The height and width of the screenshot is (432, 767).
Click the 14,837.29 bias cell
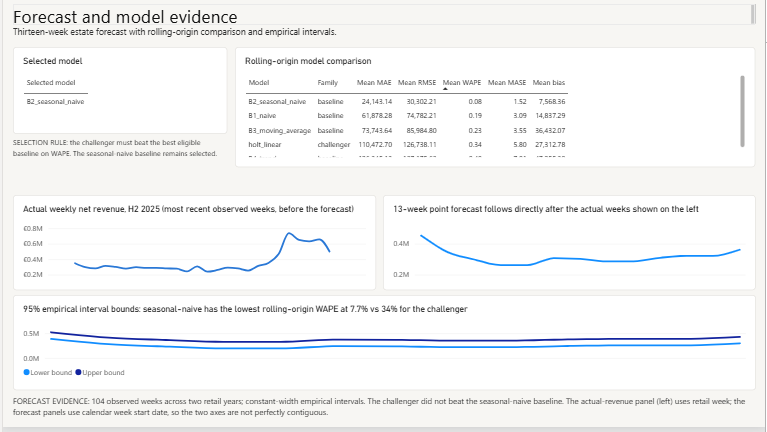pos(550,116)
